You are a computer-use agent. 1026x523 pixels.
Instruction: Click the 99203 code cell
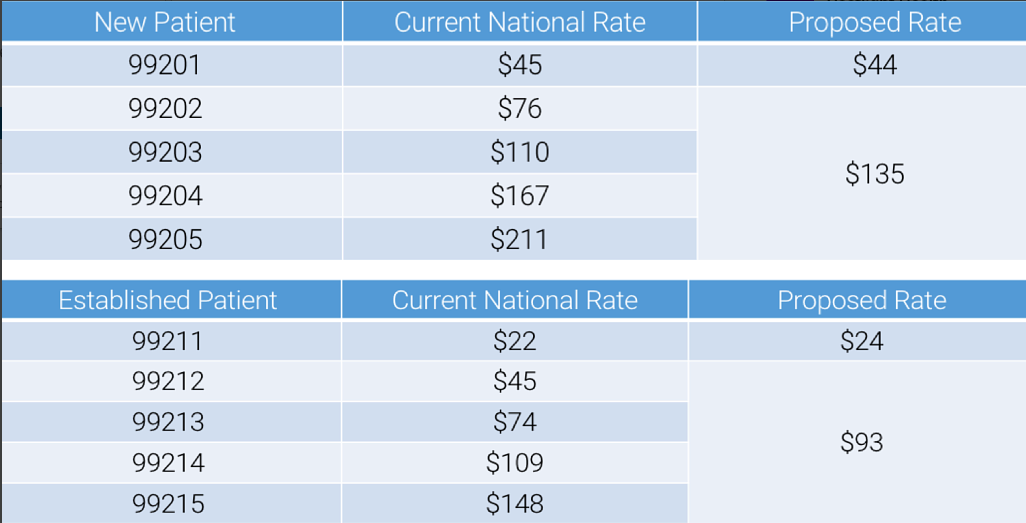(165, 152)
